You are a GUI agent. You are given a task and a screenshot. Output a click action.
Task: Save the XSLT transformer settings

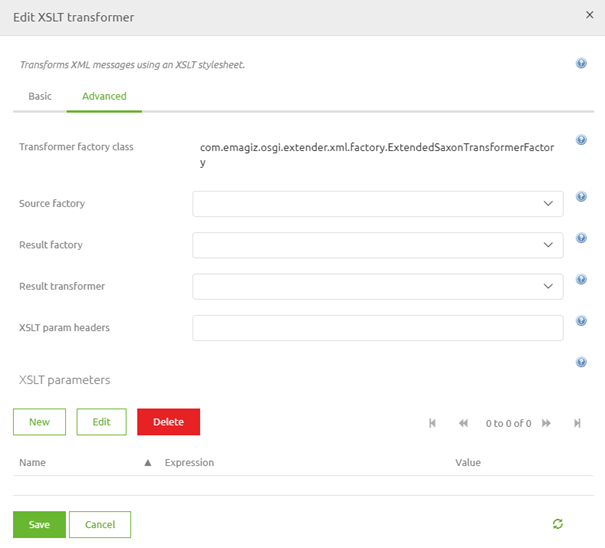coord(39,524)
